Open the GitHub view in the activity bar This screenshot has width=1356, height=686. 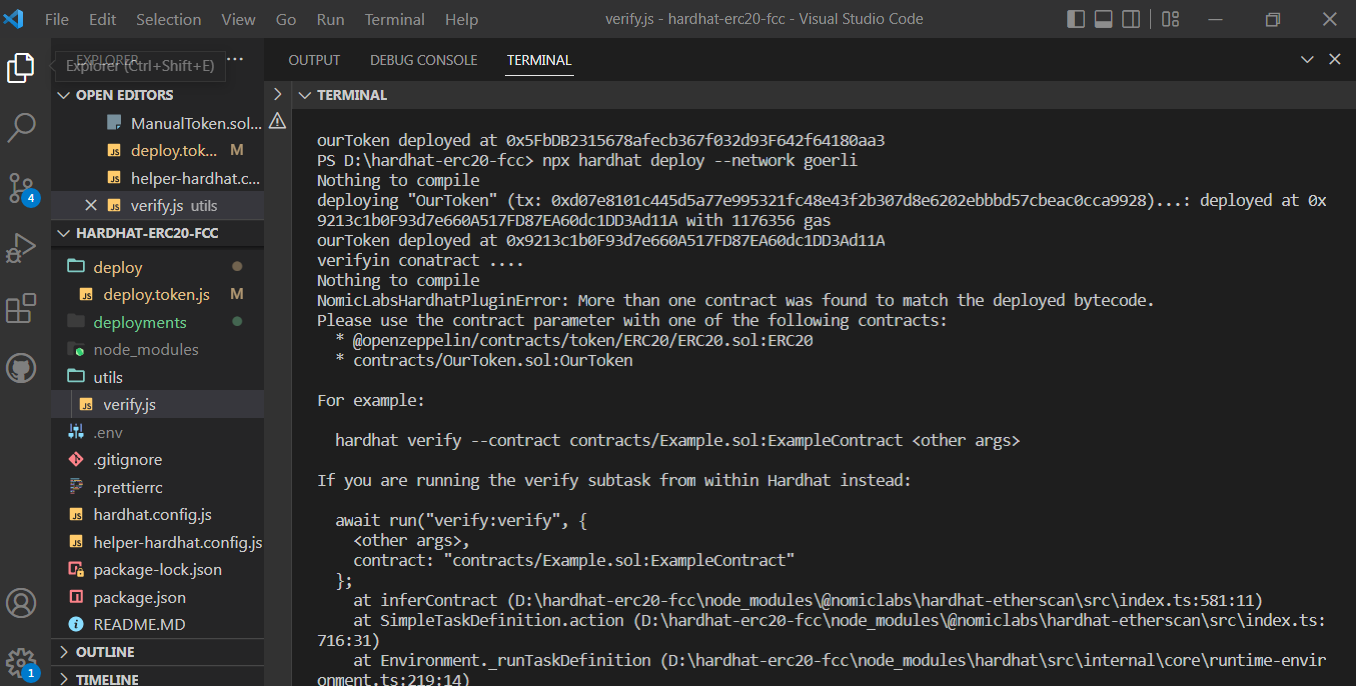[x=21, y=369]
